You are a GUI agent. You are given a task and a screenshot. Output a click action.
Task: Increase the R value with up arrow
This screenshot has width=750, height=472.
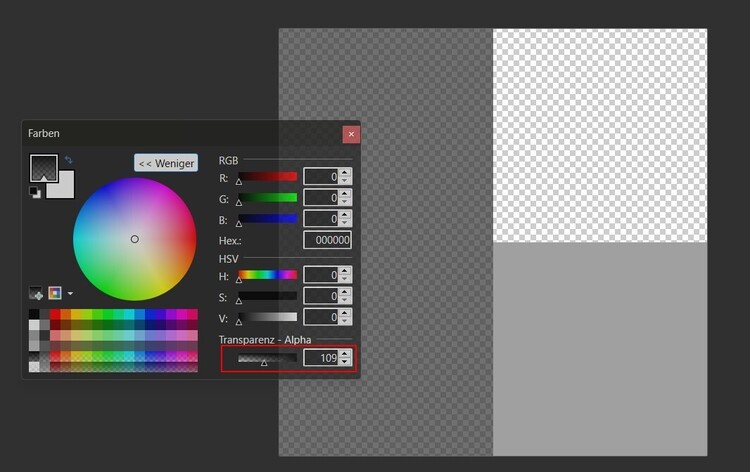(x=345, y=173)
